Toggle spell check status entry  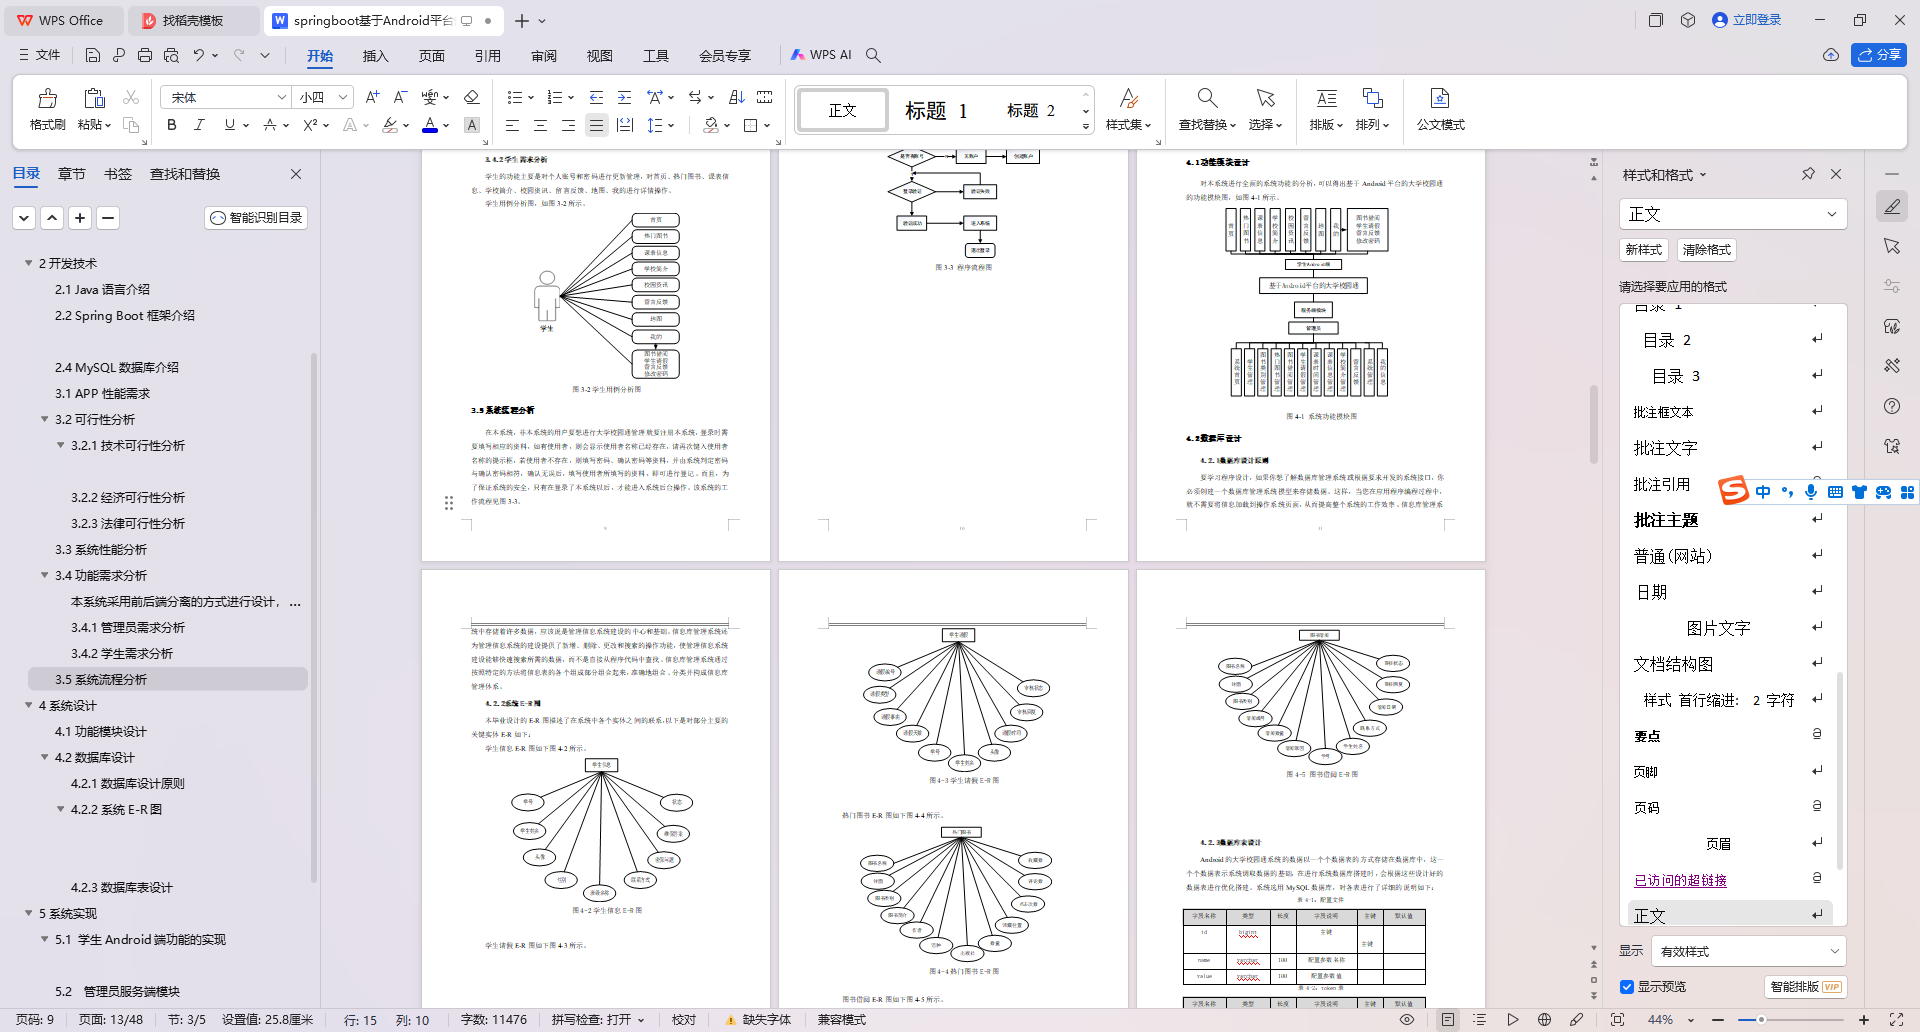[597, 1019]
